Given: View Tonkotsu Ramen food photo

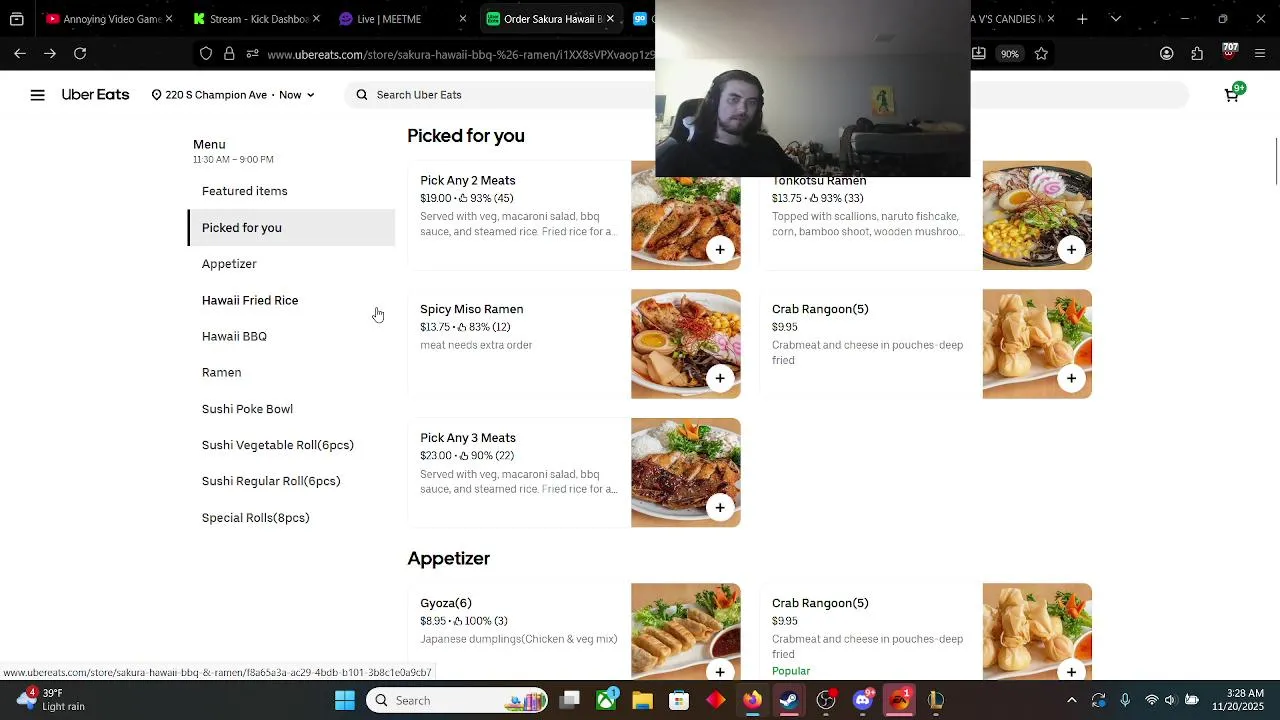Looking at the screenshot, I should pos(1037,215).
